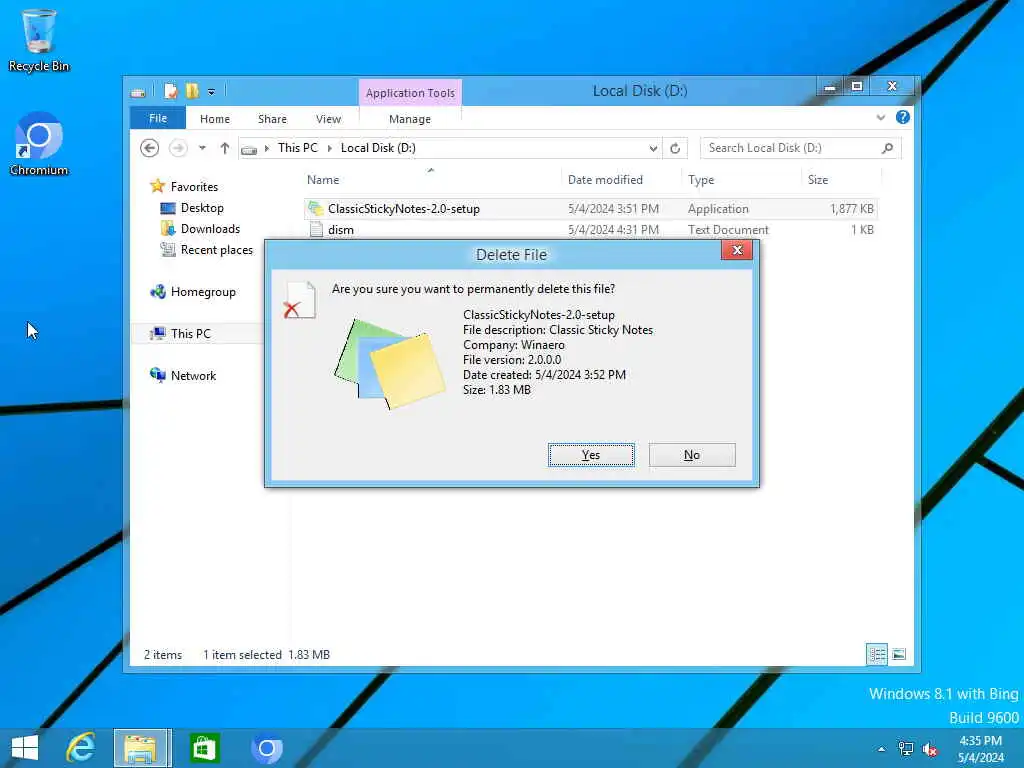The height and width of the screenshot is (768, 1024).
Task: Open Desktop in the navigation pane
Action: (192, 208)
